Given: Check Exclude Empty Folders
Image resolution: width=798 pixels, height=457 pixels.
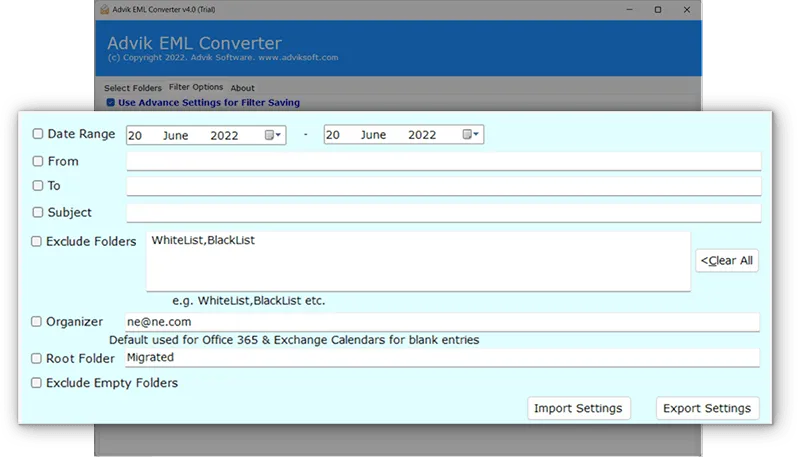Looking at the screenshot, I should coord(36,383).
